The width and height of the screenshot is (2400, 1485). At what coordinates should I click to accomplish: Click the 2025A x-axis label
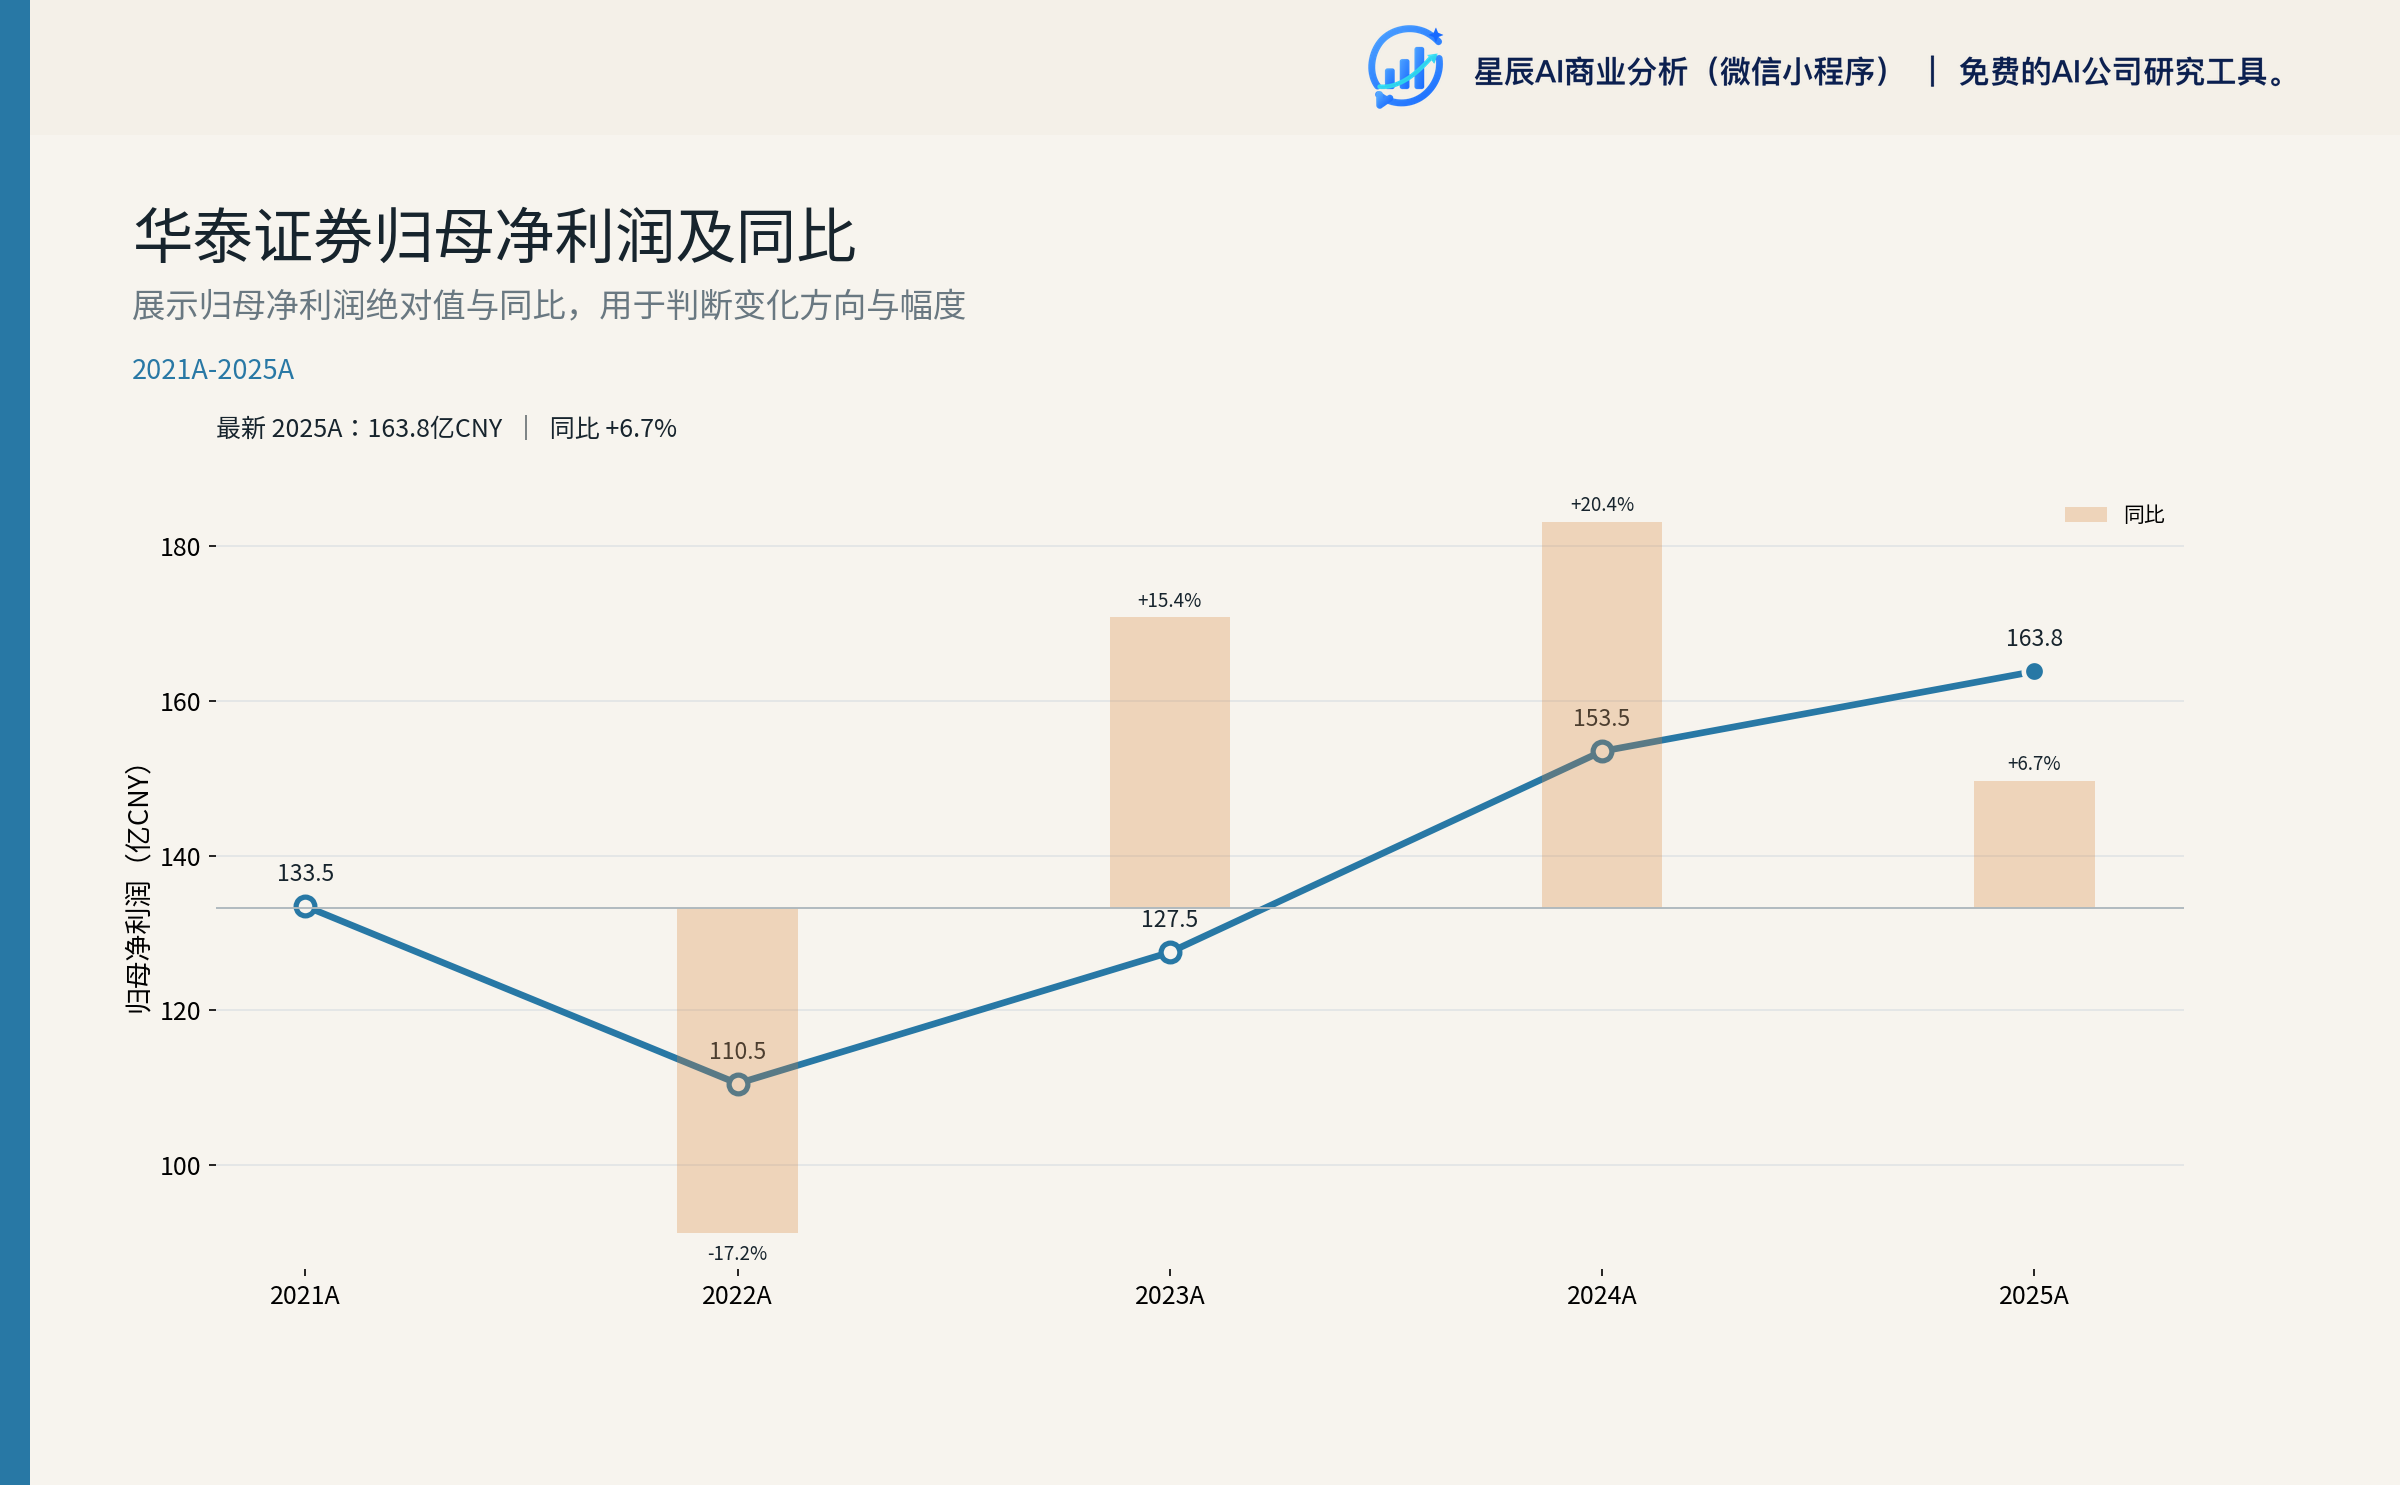point(2034,1296)
